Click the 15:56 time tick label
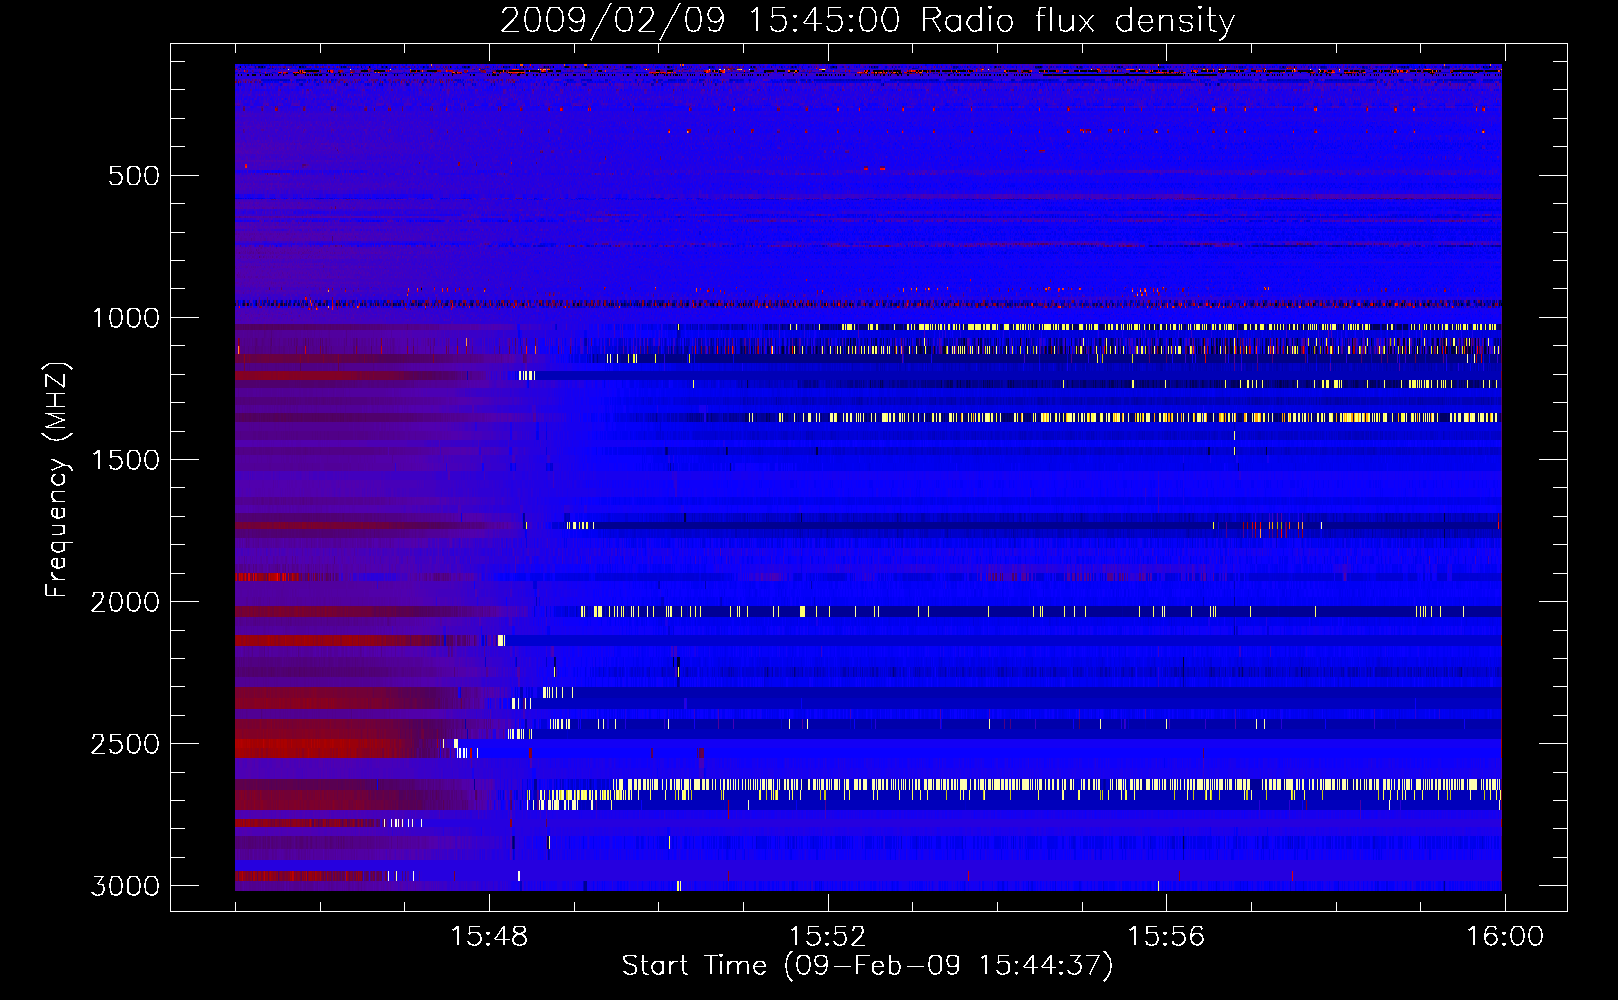The width and height of the screenshot is (1618, 1000). tap(1166, 936)
